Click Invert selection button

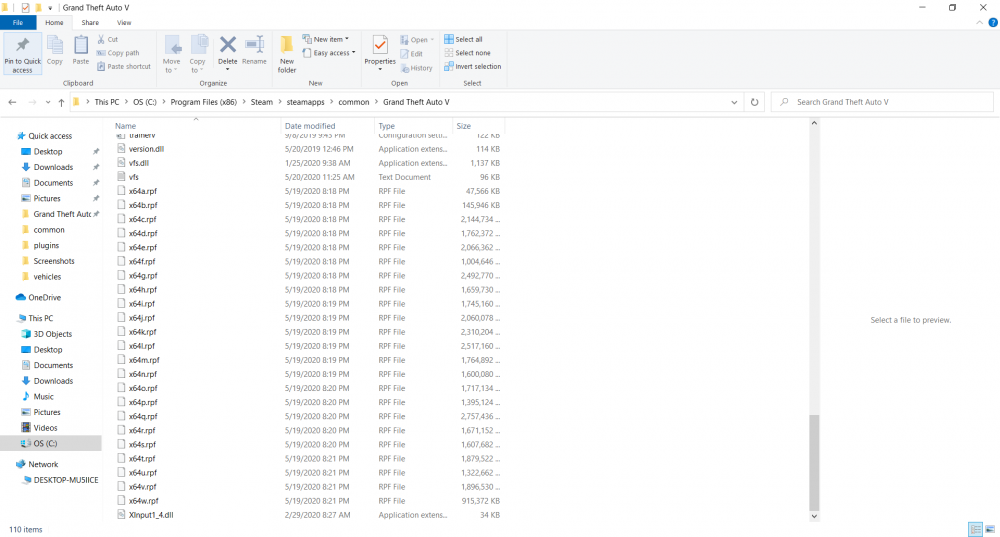477,67
